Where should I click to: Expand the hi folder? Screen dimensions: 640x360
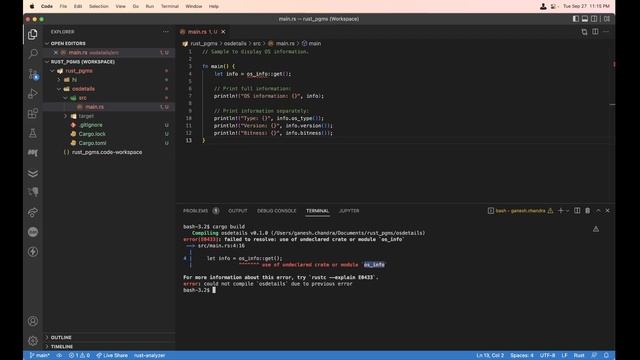pyautogui.click(x=59, y=80)
